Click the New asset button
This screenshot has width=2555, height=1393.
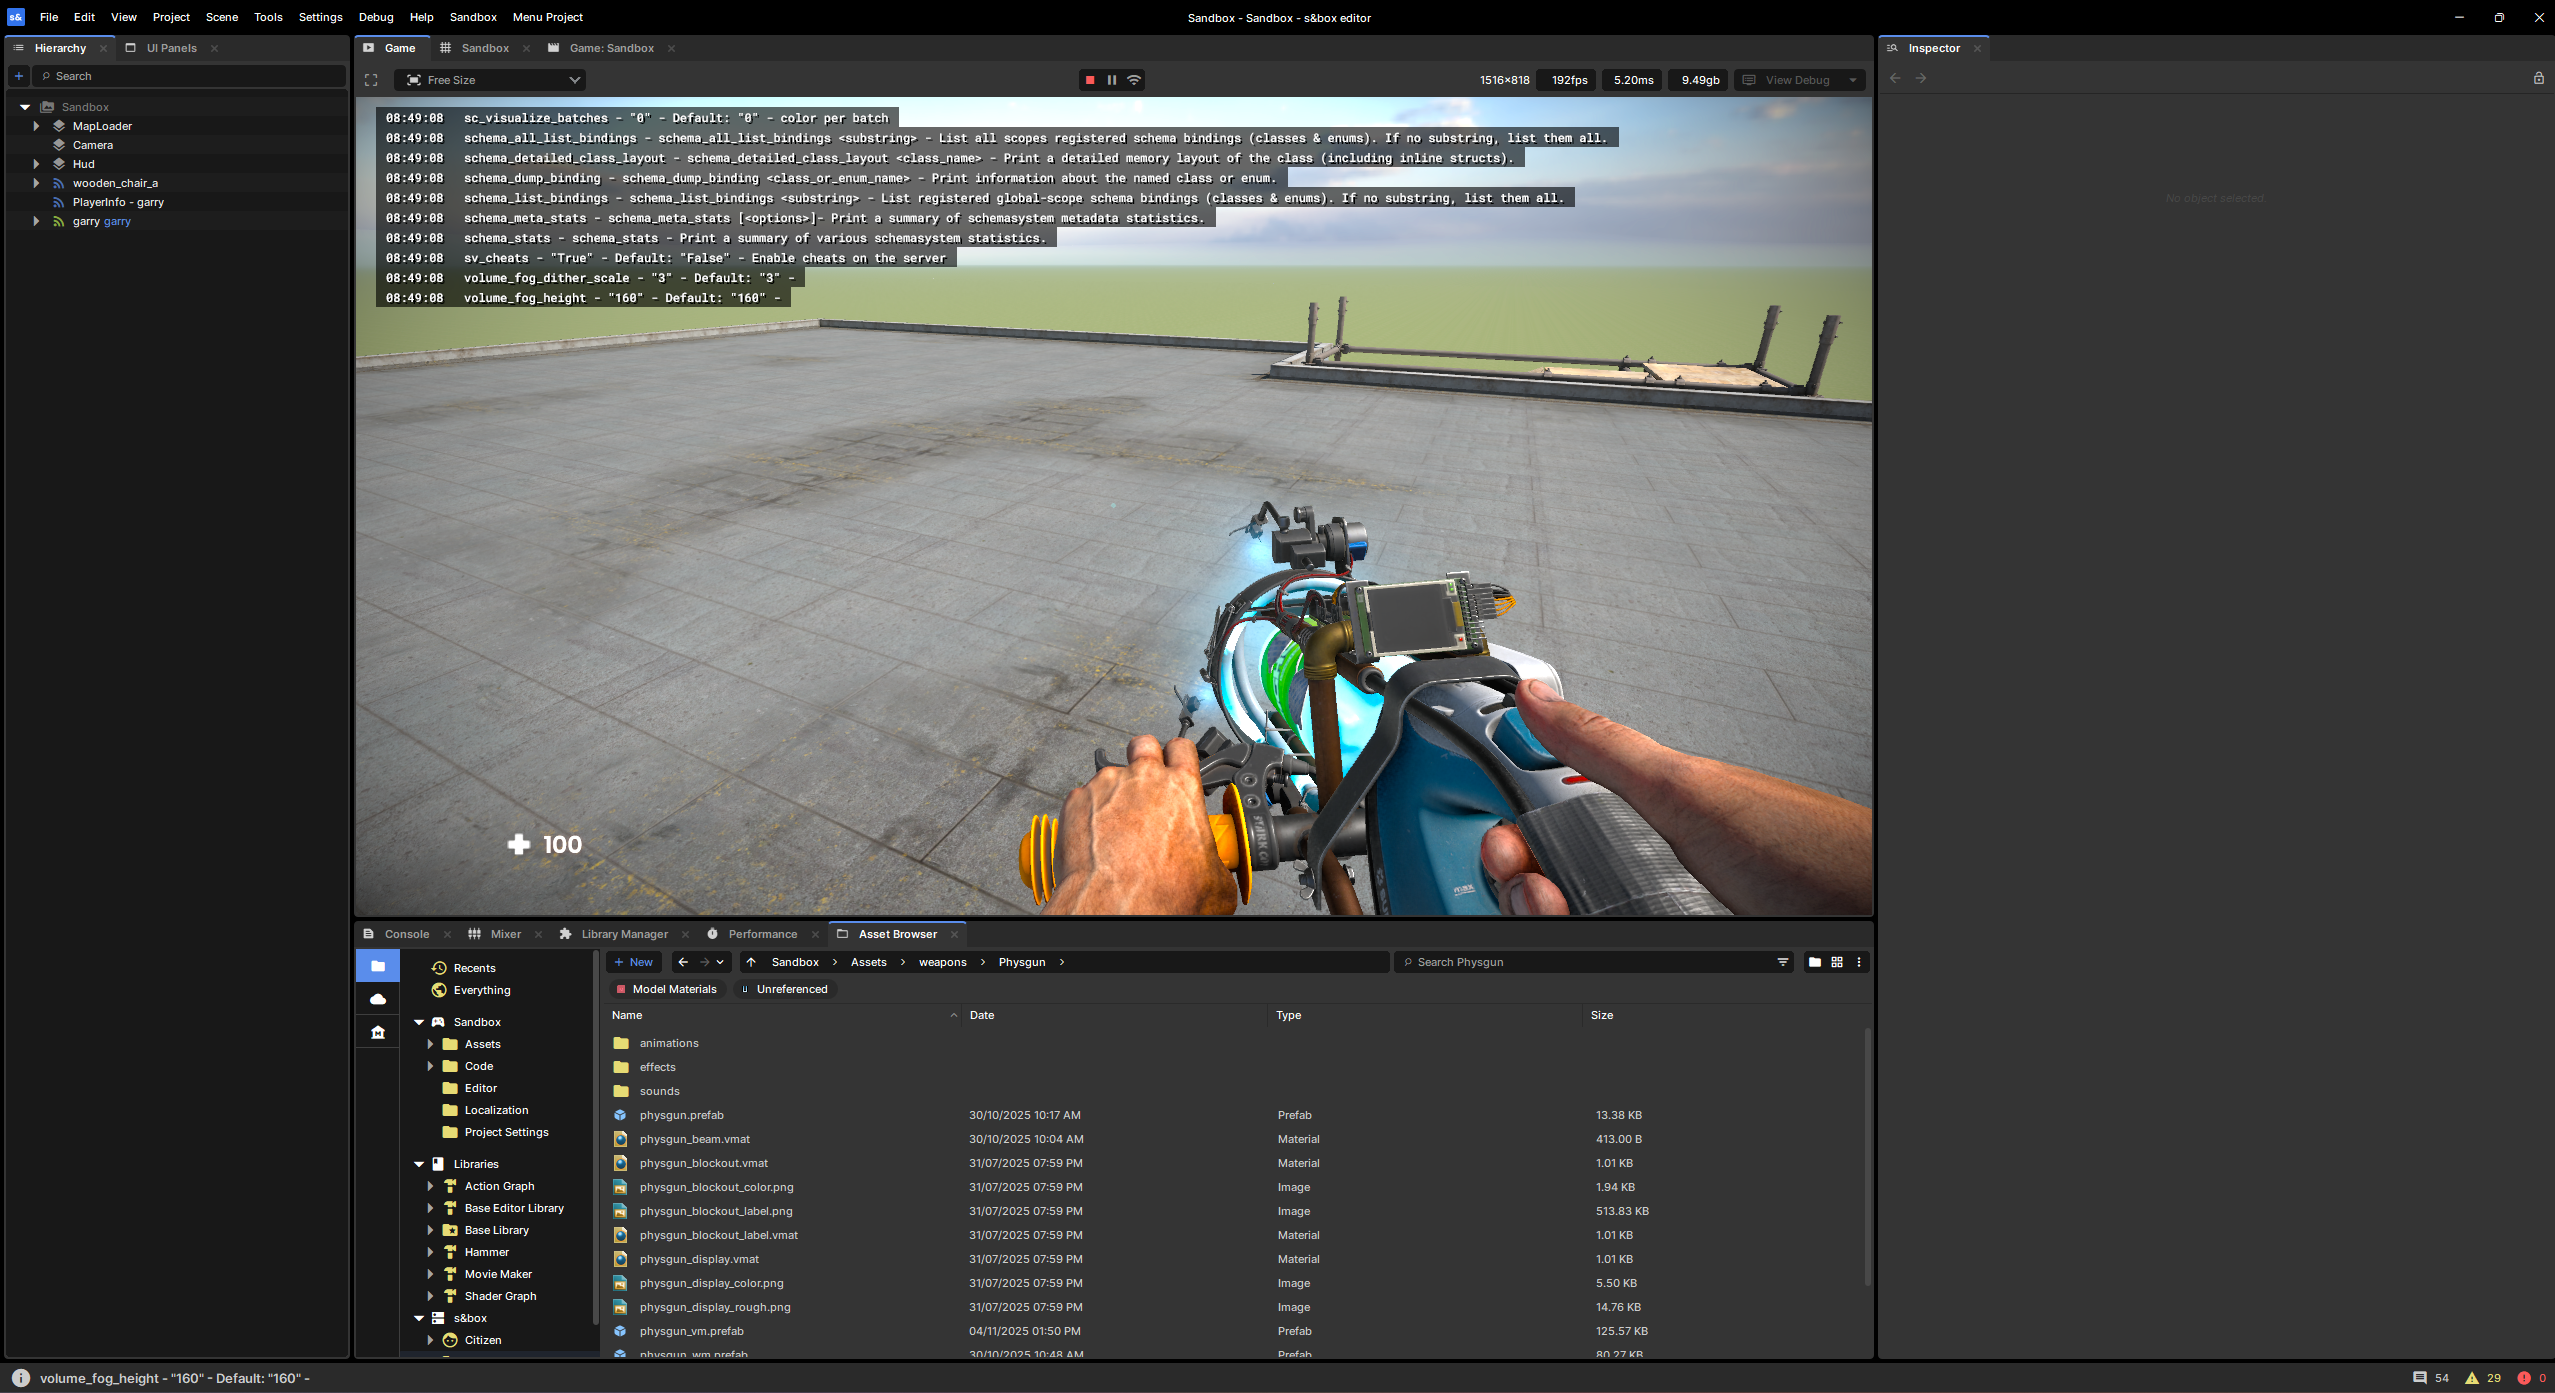tap(633, 962)
